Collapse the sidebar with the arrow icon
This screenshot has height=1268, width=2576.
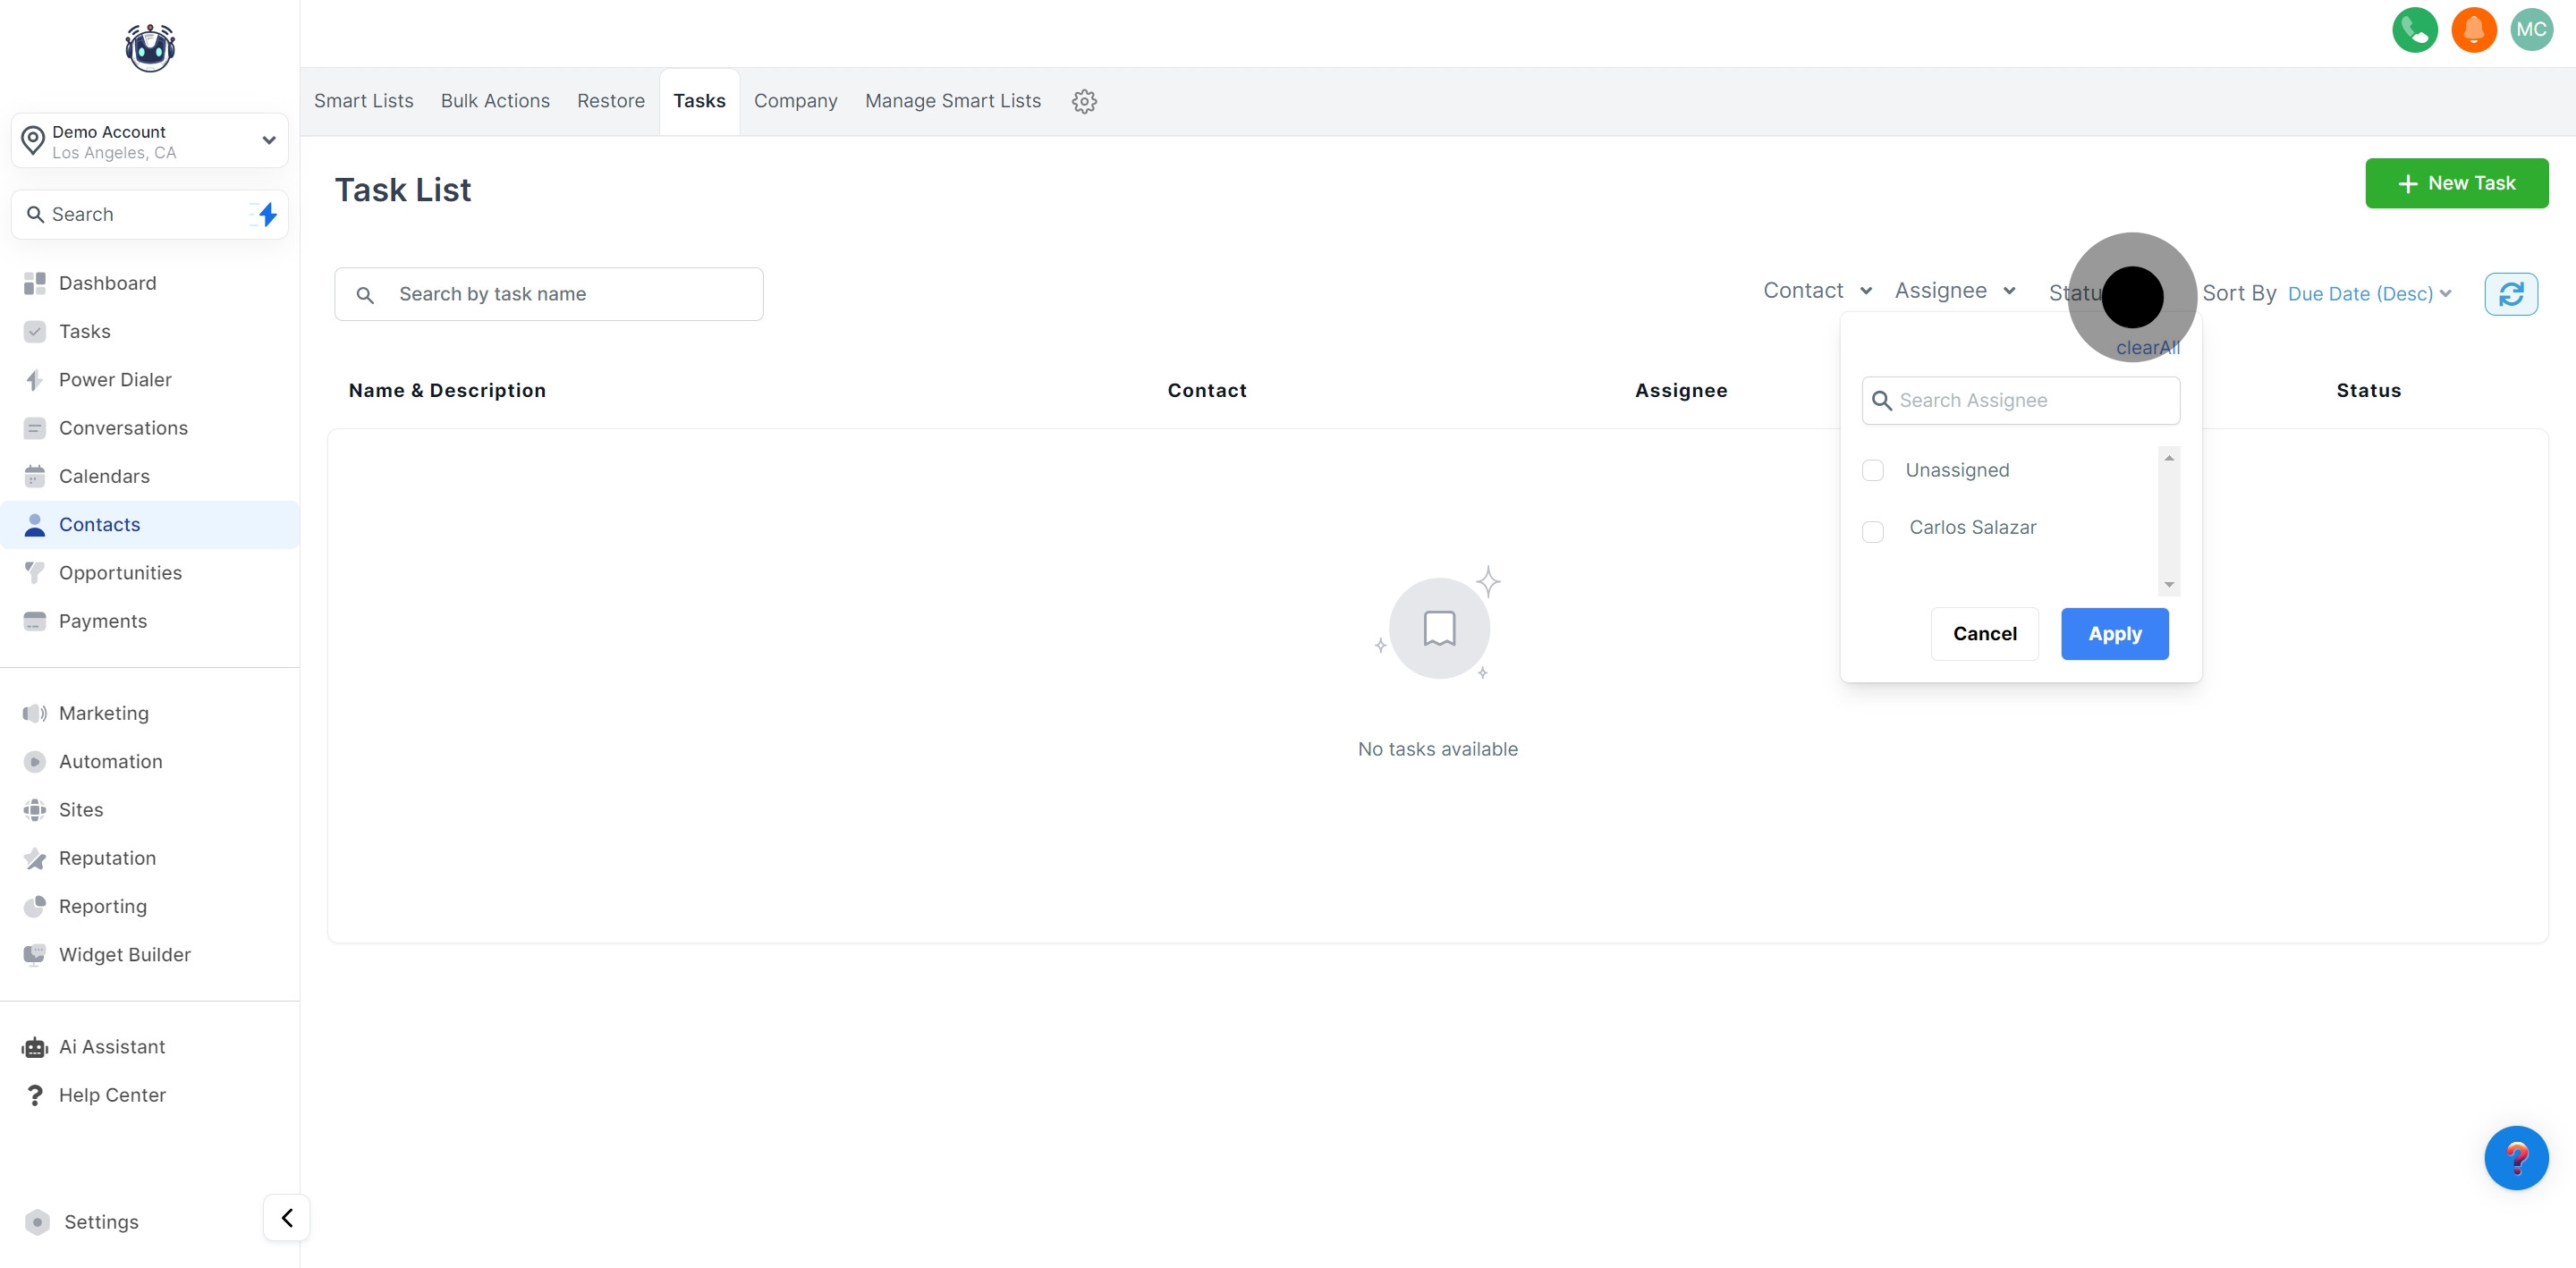point(287,1217)
